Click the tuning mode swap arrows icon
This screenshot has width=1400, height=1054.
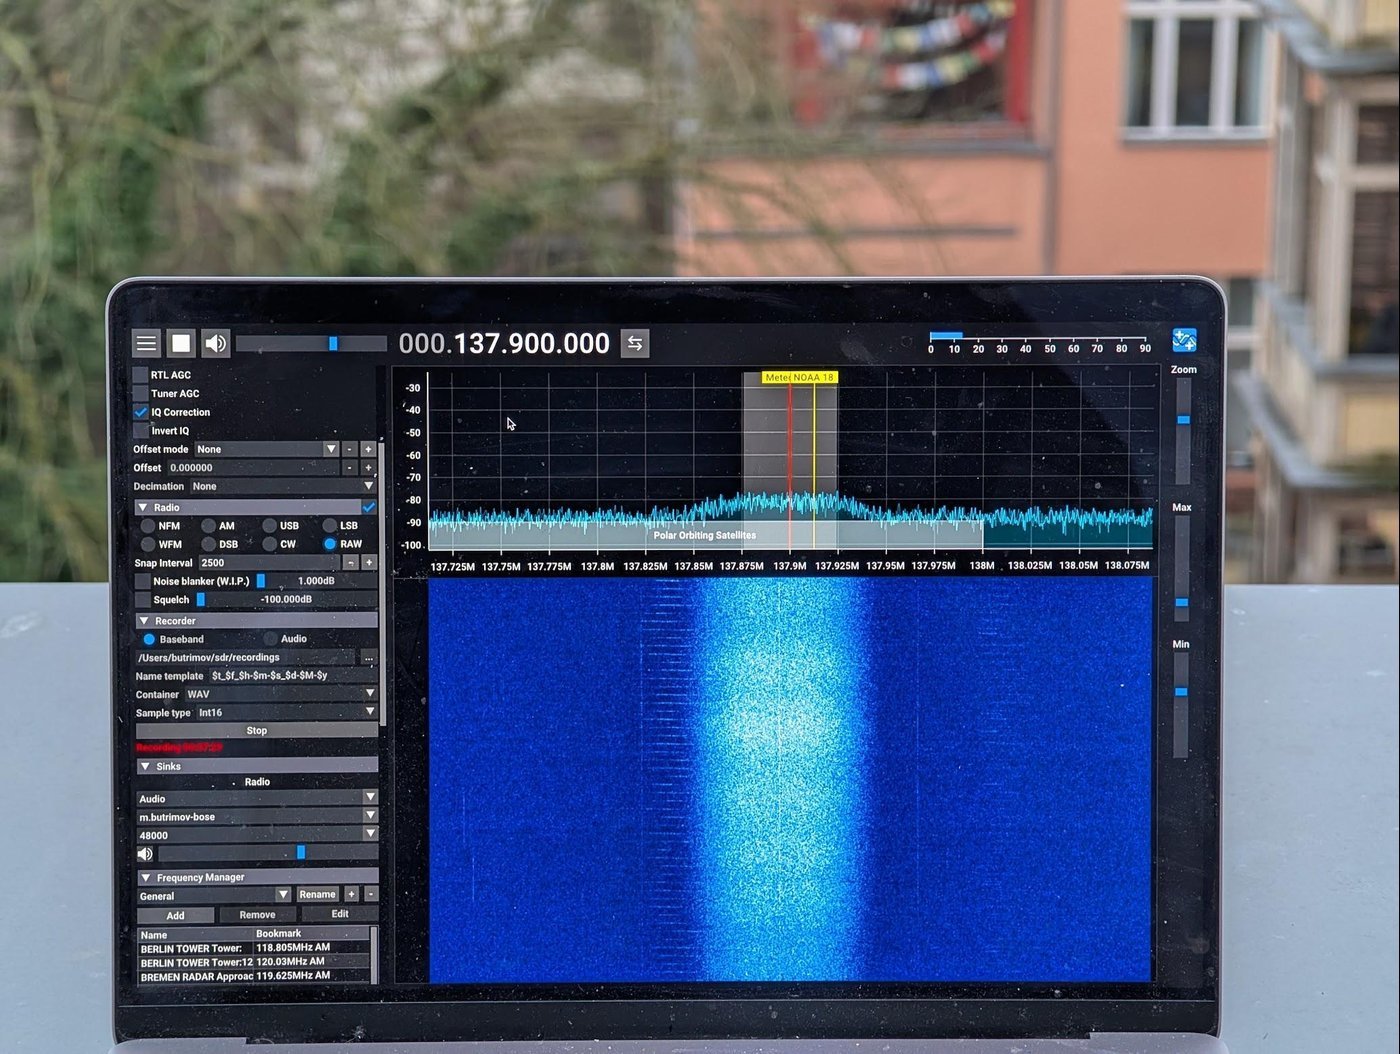click(634, 343)
